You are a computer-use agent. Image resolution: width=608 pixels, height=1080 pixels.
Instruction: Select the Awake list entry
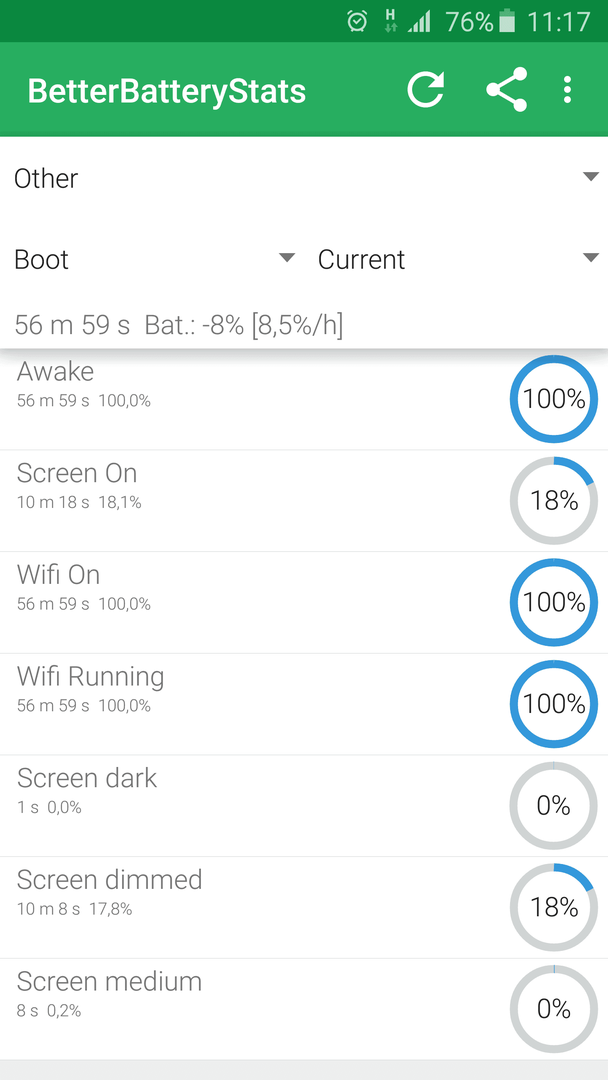304,399
